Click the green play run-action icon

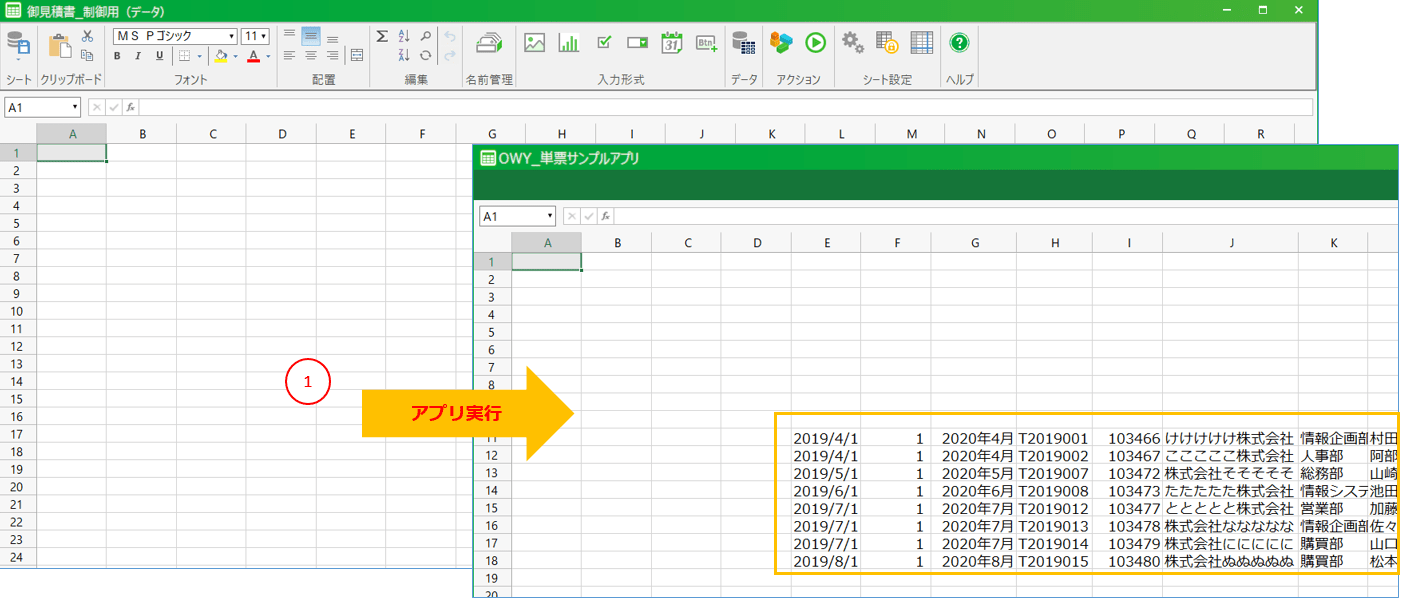815,43
